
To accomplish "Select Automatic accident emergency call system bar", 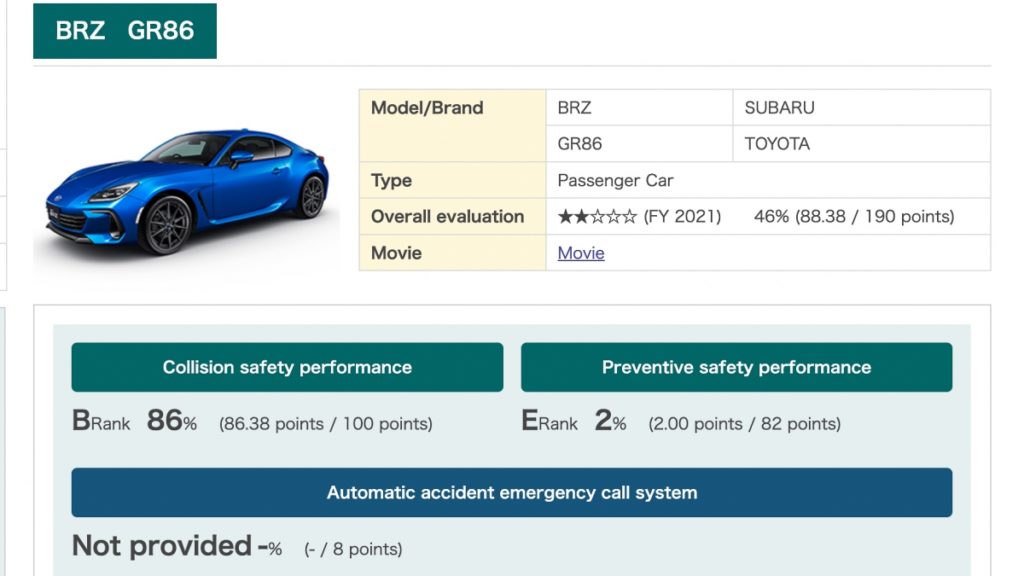I will tap(511, 492).
